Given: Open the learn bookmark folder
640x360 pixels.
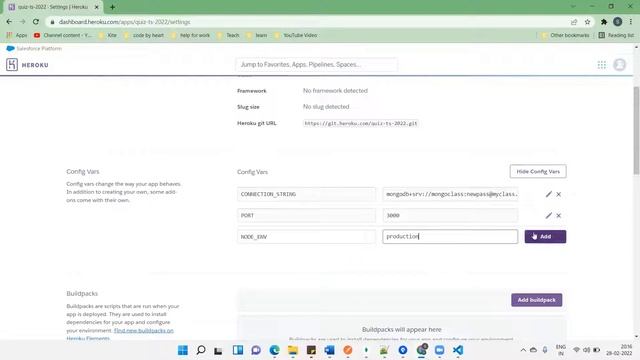Looking at the screenshot, I should point(257,36).
